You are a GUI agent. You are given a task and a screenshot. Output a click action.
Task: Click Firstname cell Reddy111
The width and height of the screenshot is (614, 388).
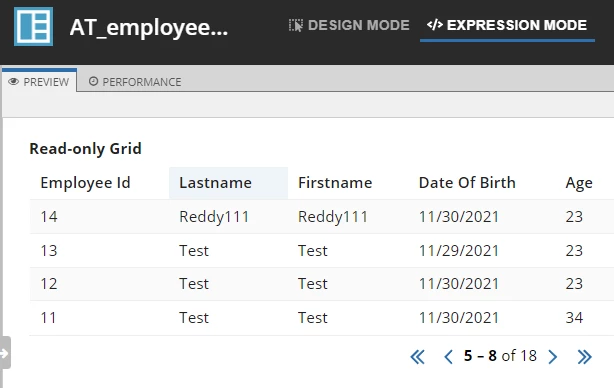333,217
